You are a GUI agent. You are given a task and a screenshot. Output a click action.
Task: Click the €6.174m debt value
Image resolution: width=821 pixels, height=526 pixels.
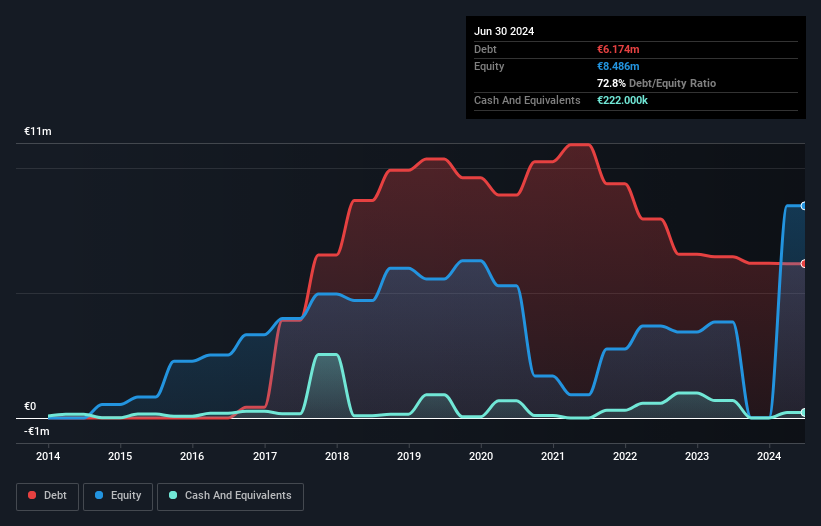tap(618, 49)
